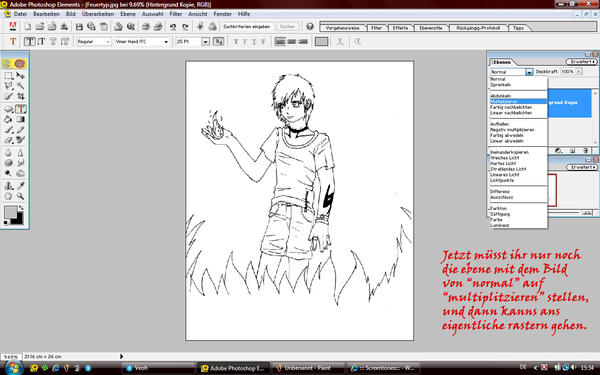This screenshot has height=375, width=600.
Task: Click the Open folder icon
Action: 40,26
